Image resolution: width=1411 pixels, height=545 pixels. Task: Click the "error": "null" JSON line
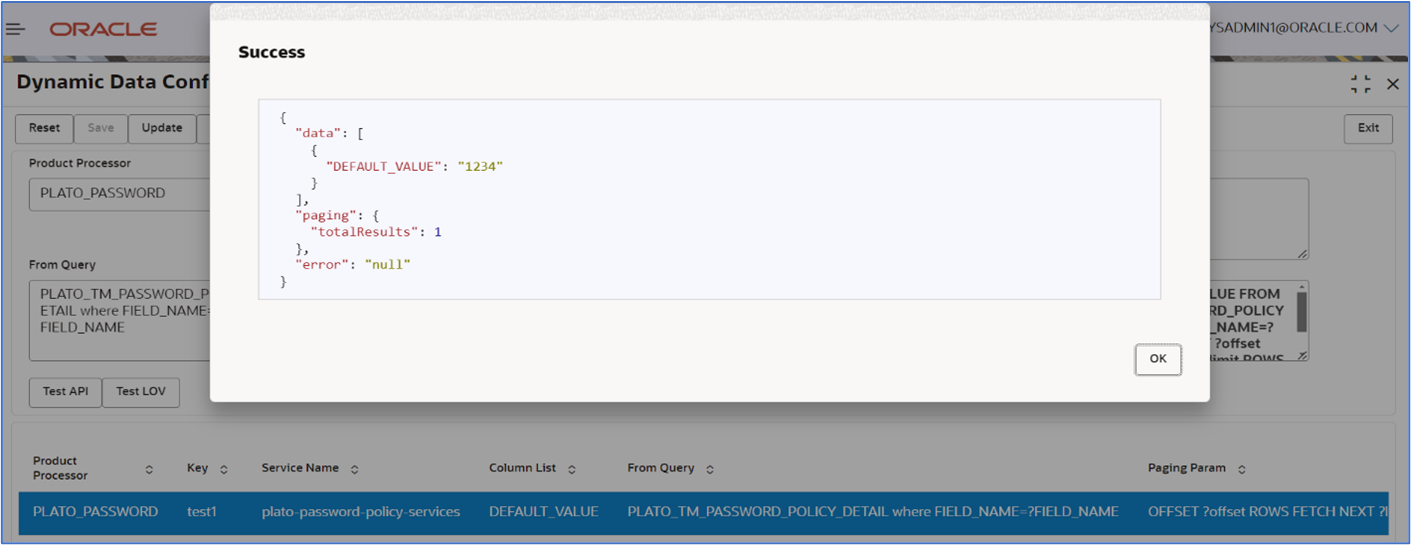[x=353, y=265]
